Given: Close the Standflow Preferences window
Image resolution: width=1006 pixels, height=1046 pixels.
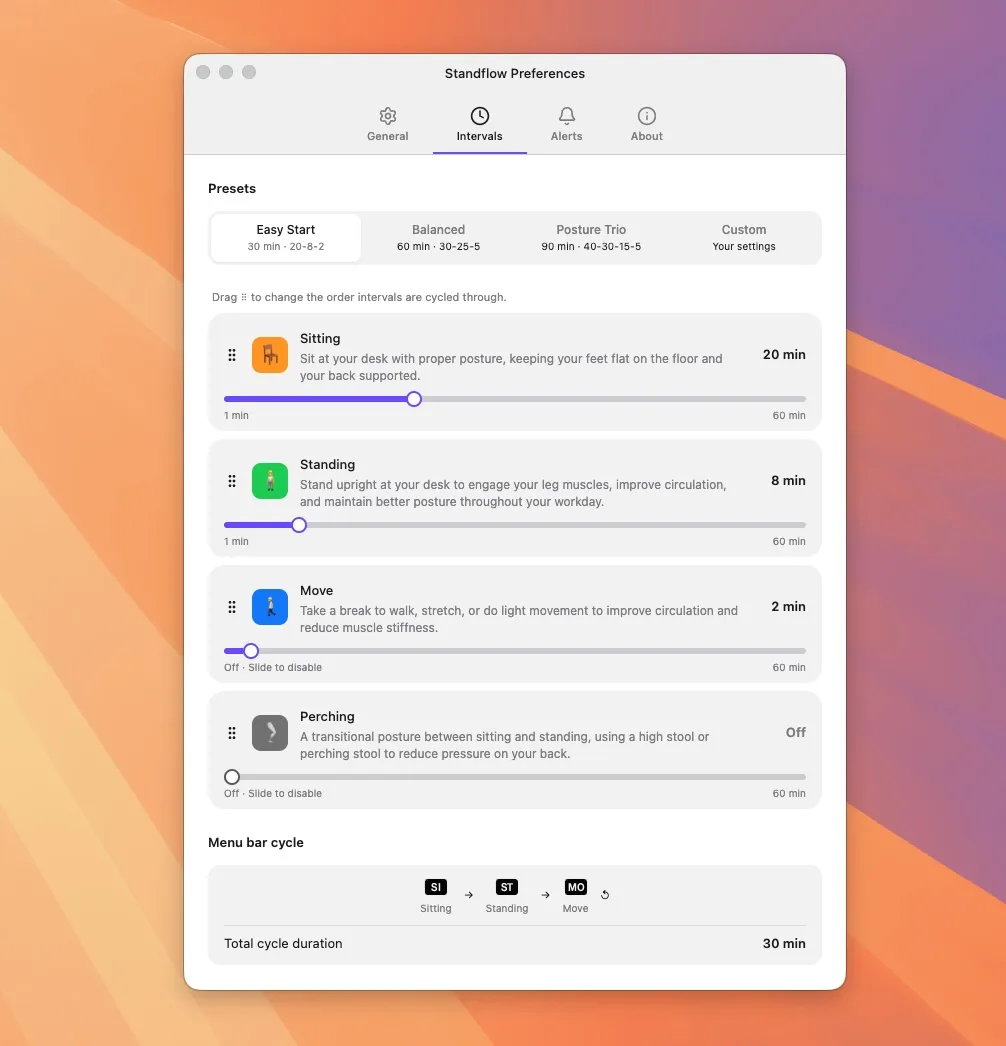Looking at the screenshot, I should (x=203, y=72).
